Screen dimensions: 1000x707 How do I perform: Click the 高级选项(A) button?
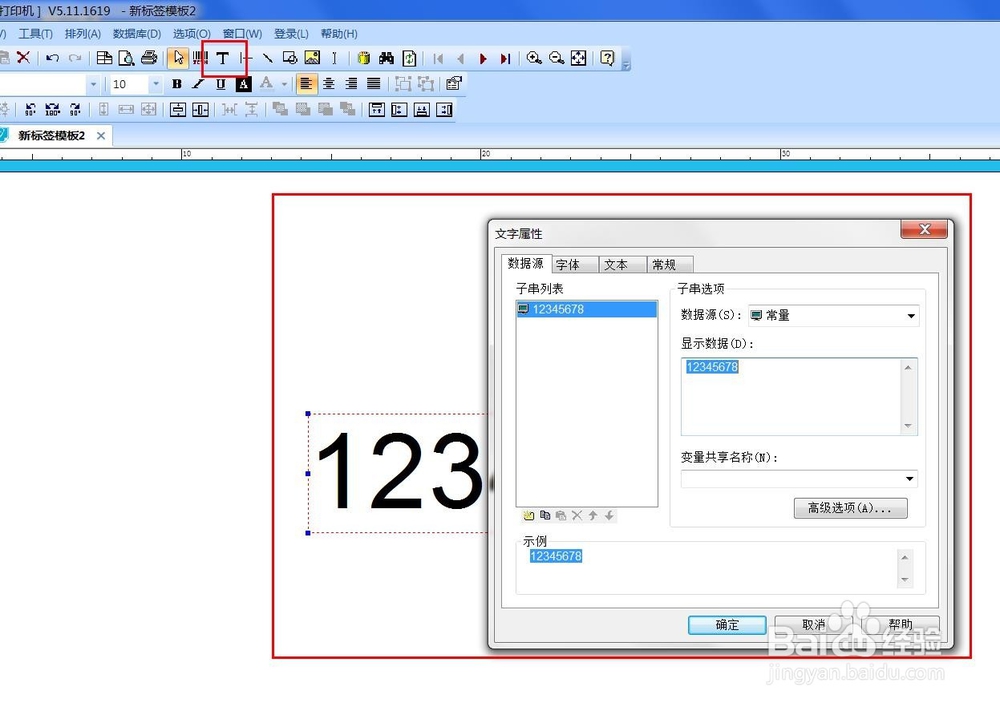tap(850, 508)
